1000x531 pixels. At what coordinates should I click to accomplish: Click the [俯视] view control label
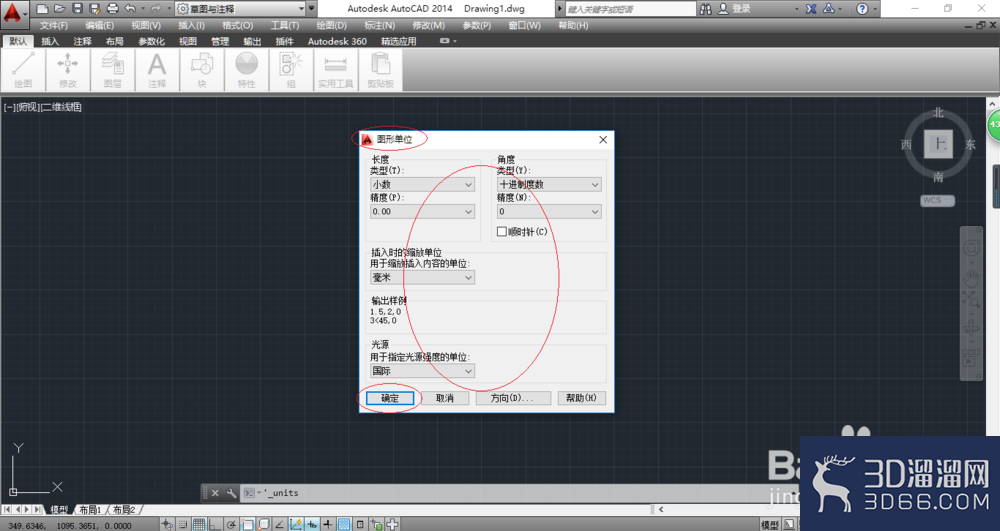(x=26, y=107)
